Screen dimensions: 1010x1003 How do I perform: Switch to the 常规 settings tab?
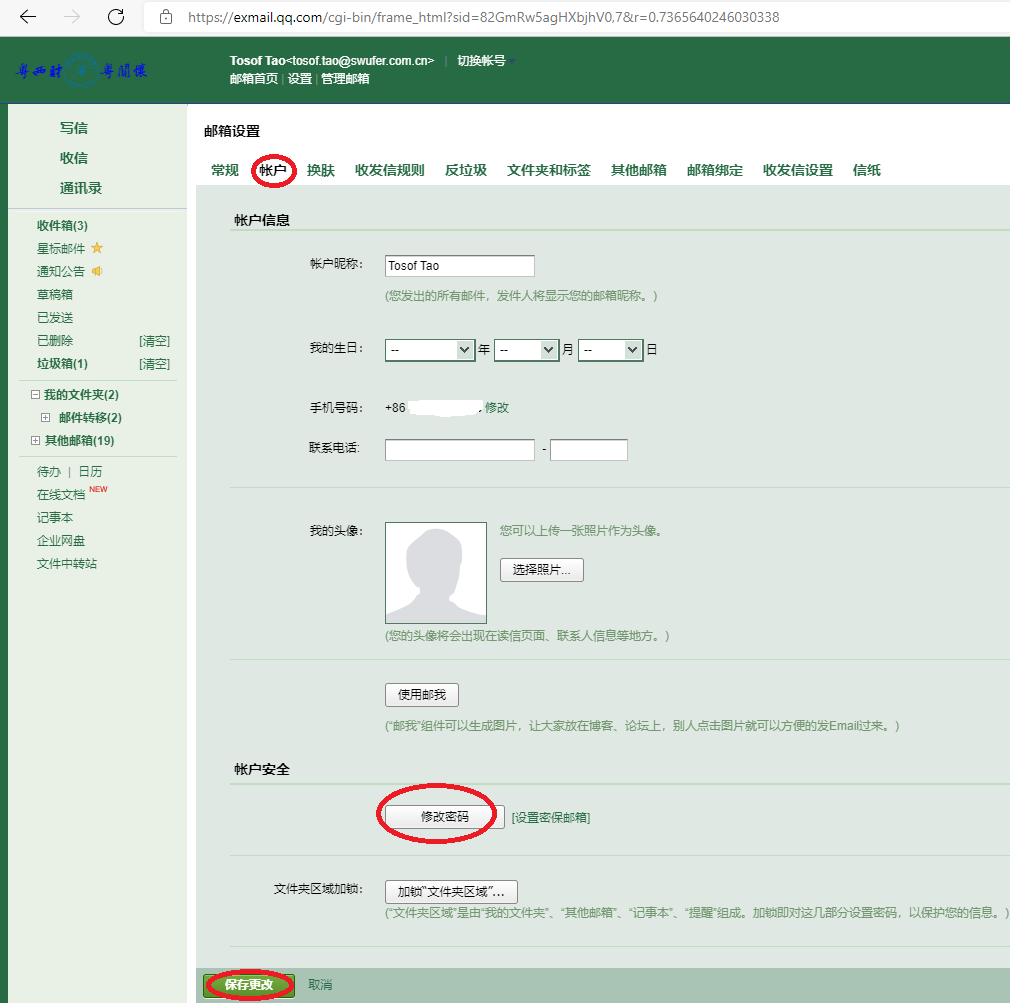click(225, 170)
